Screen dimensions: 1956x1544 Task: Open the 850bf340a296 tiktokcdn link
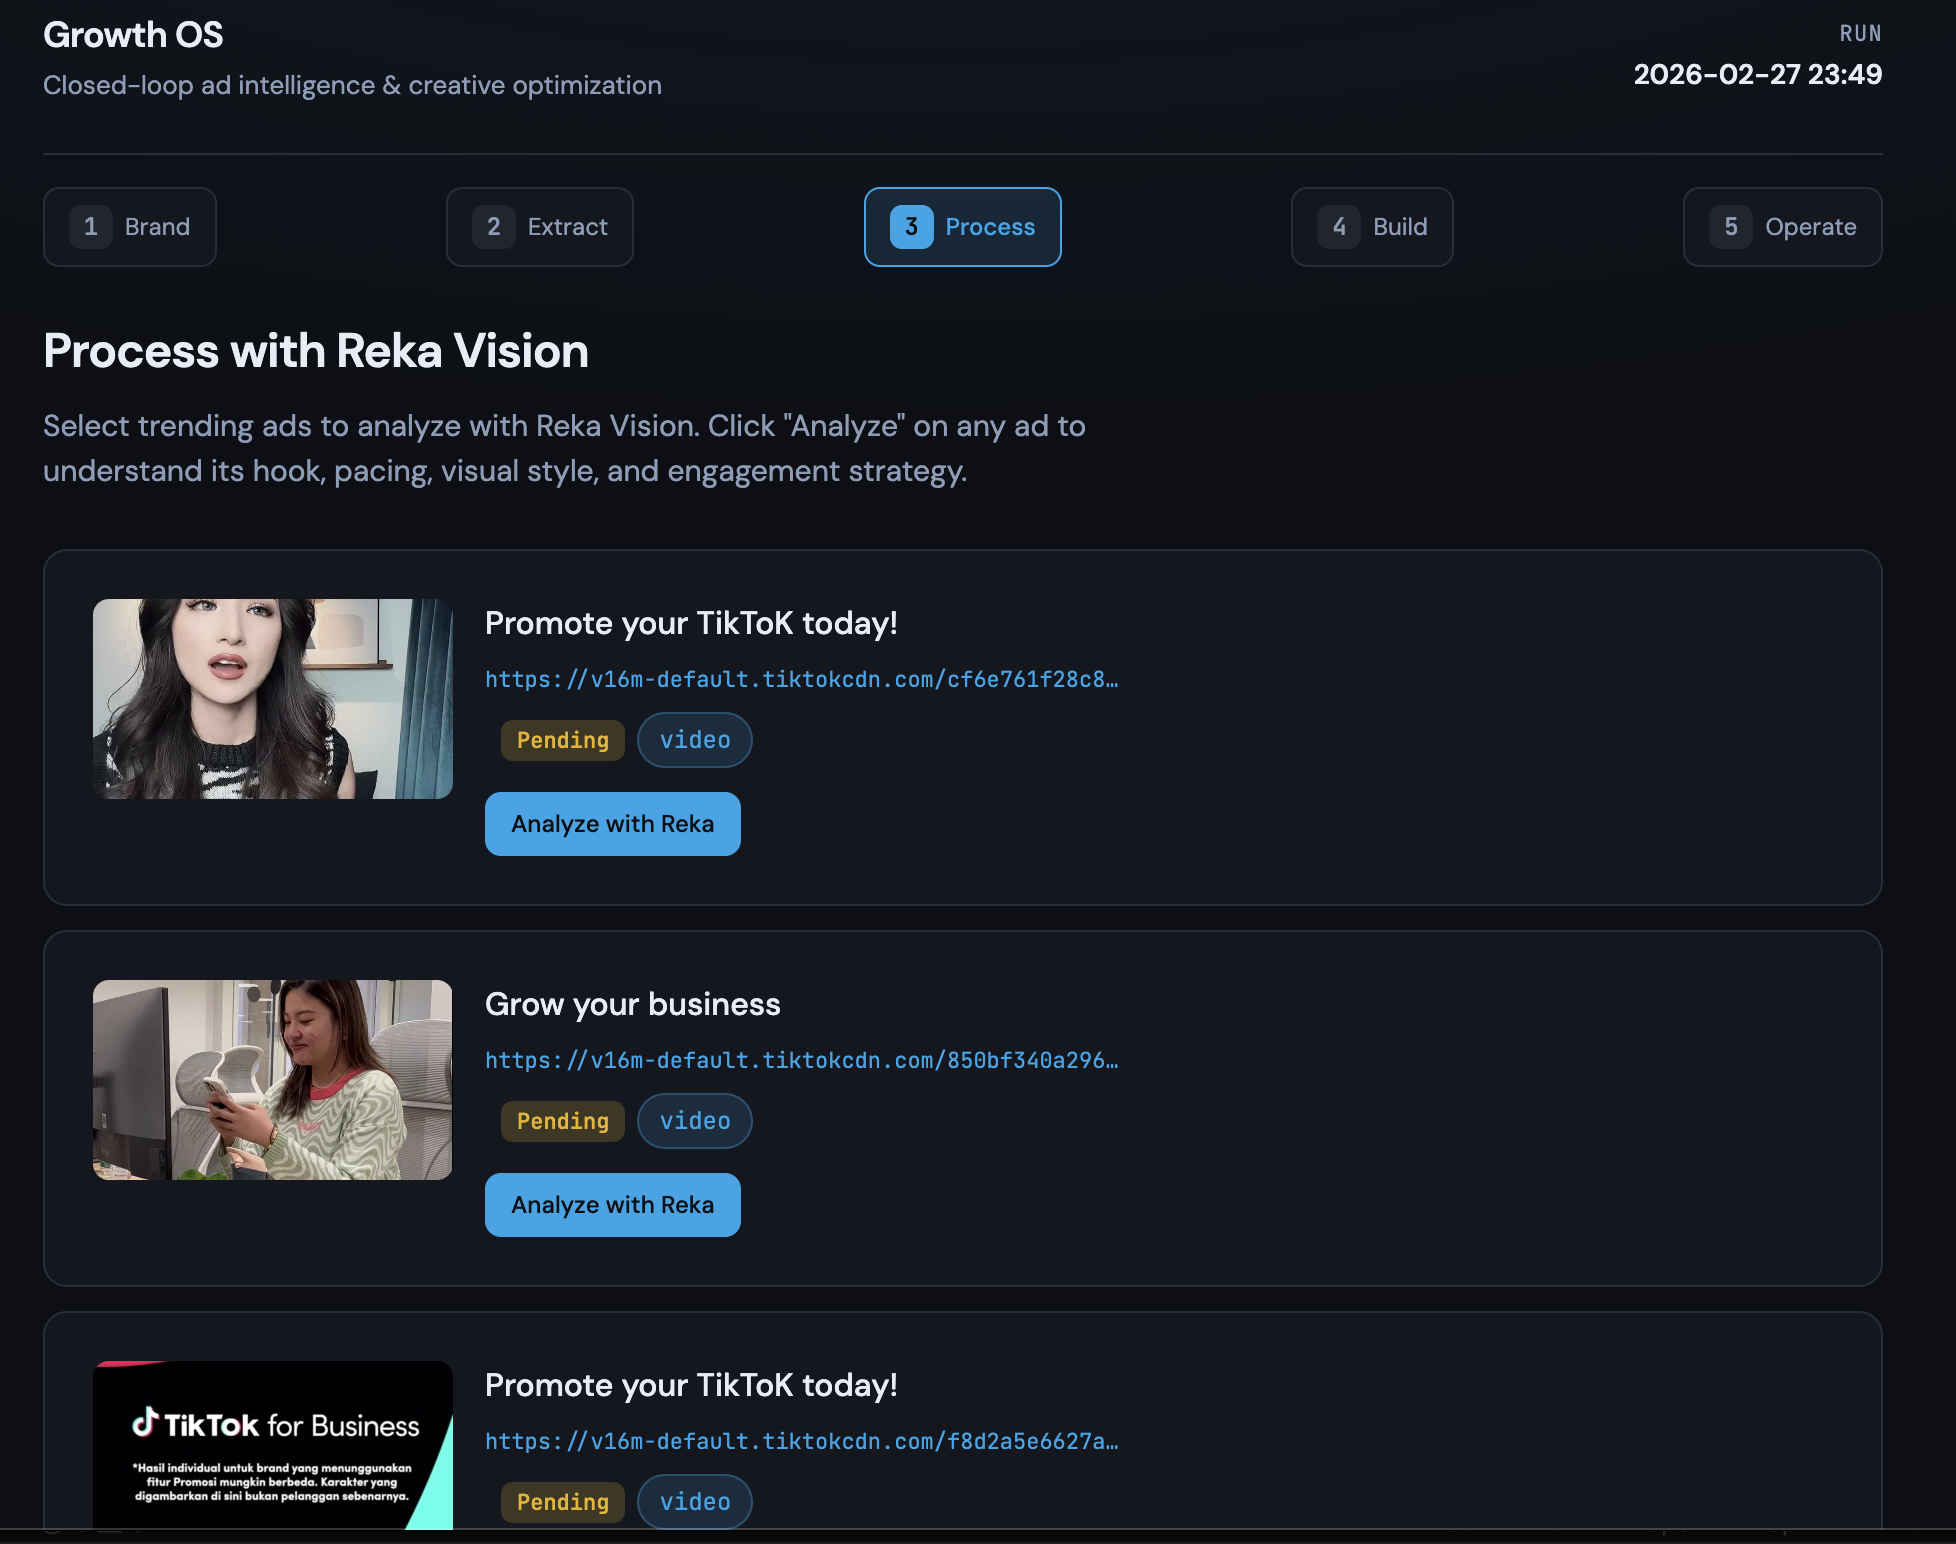pyautogui.click(x=801, y=1061)
